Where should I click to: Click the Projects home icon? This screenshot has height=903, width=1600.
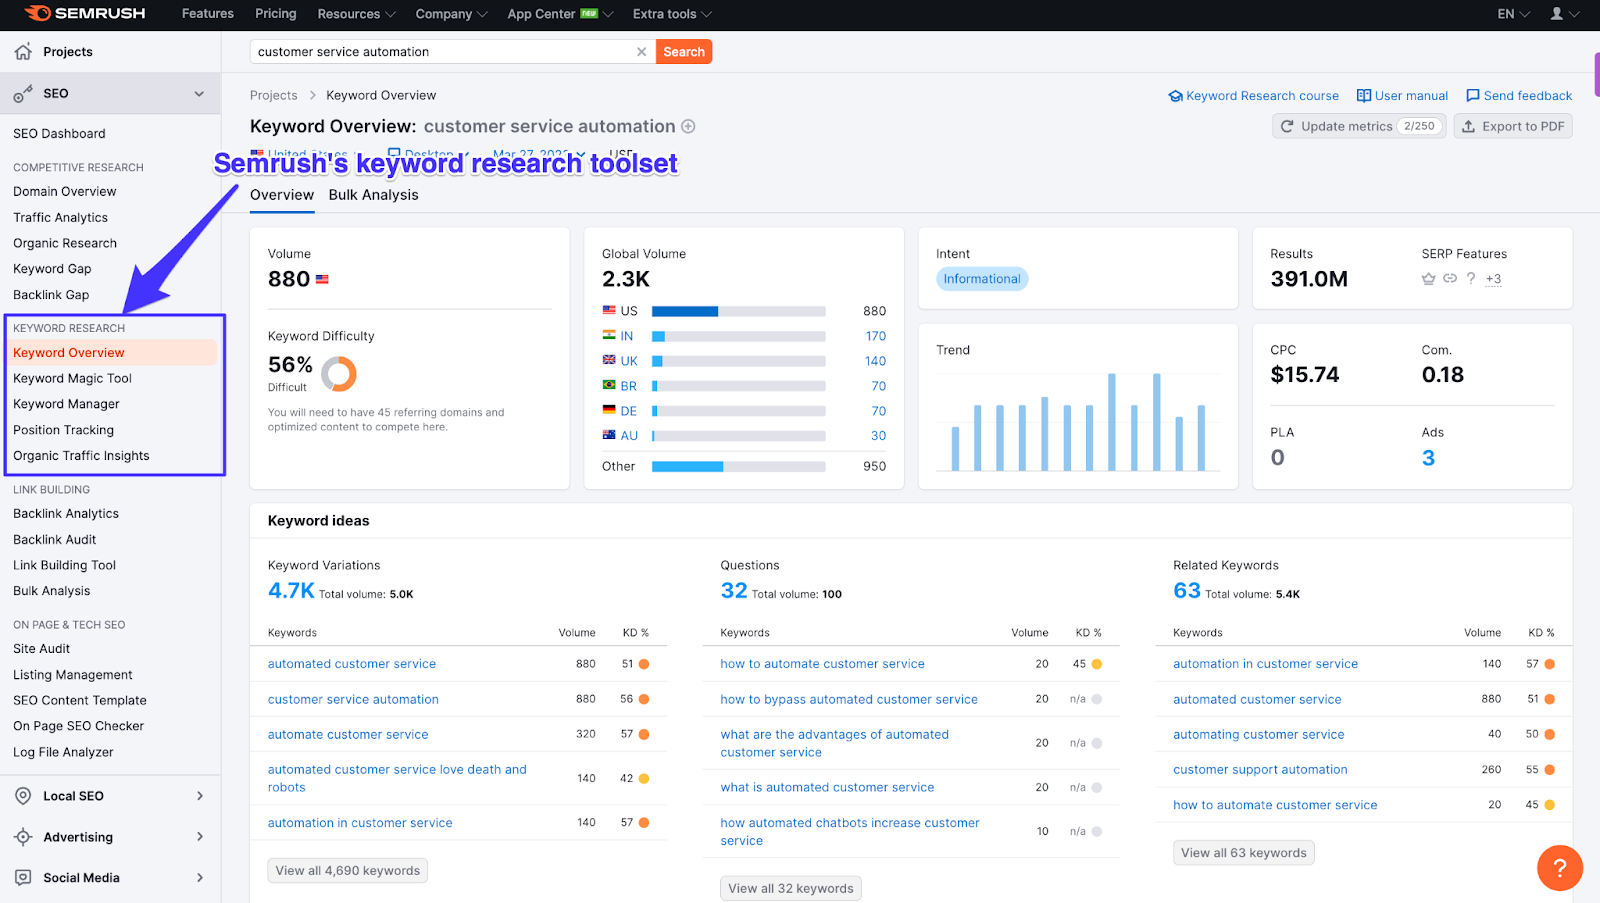click(x=23, y=52)
